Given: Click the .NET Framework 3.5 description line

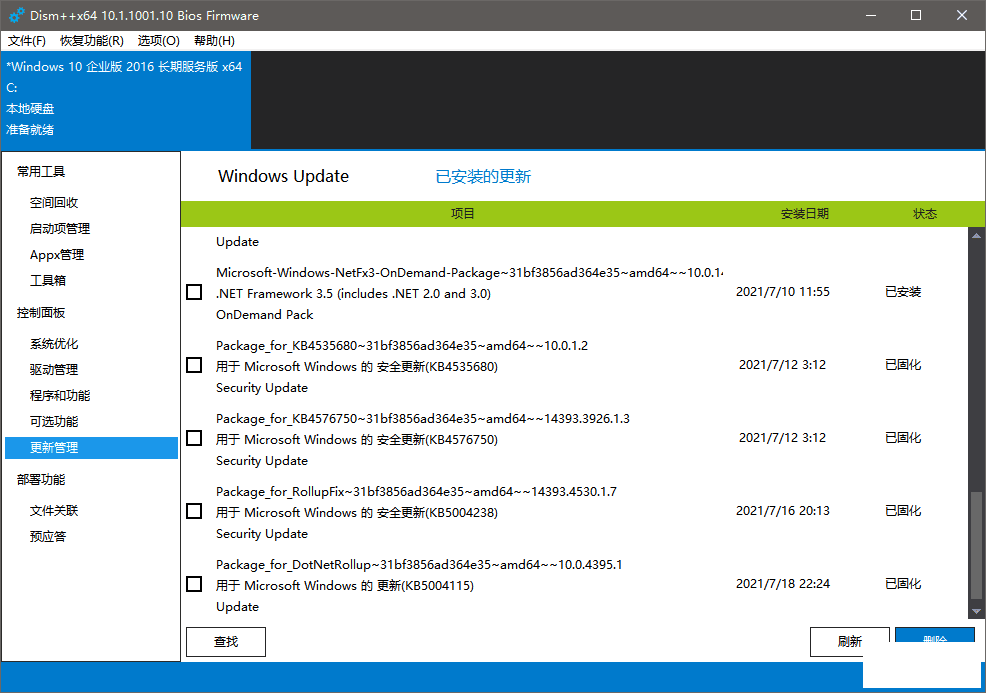Looking at the screenshot, I should [353, 294].
